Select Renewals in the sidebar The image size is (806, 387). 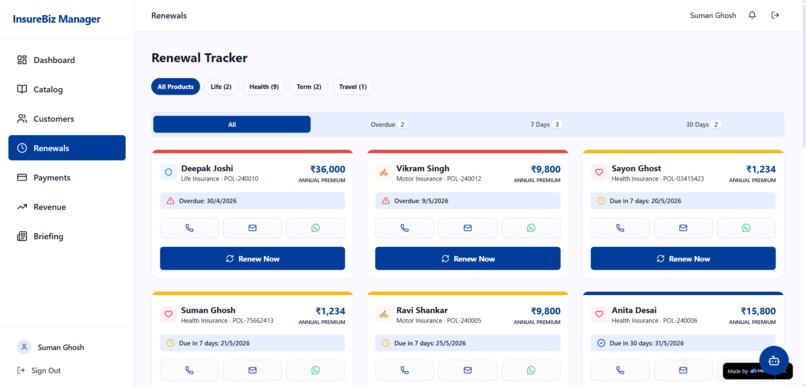point(67,148)
